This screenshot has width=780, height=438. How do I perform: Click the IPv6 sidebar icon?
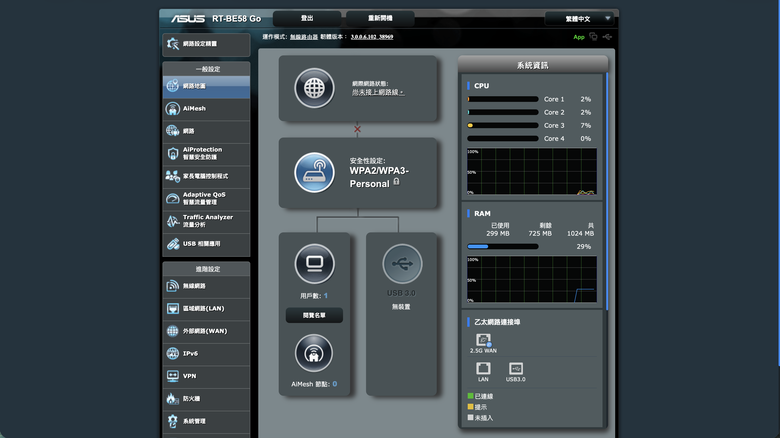[x=173, y=353]
